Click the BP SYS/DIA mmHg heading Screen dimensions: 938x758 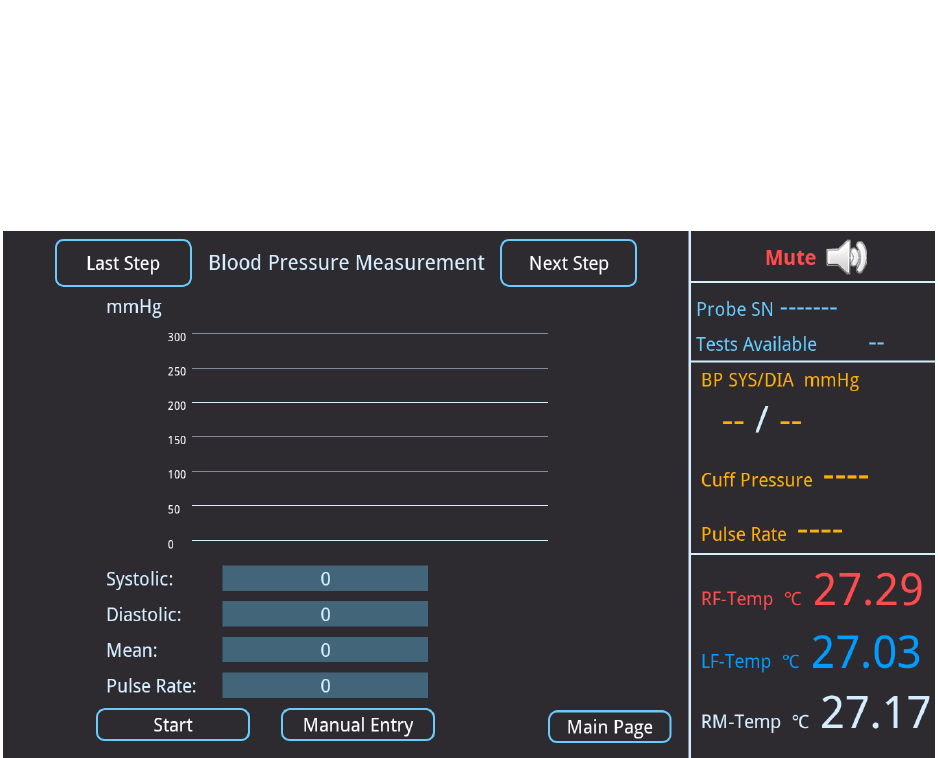780,380
